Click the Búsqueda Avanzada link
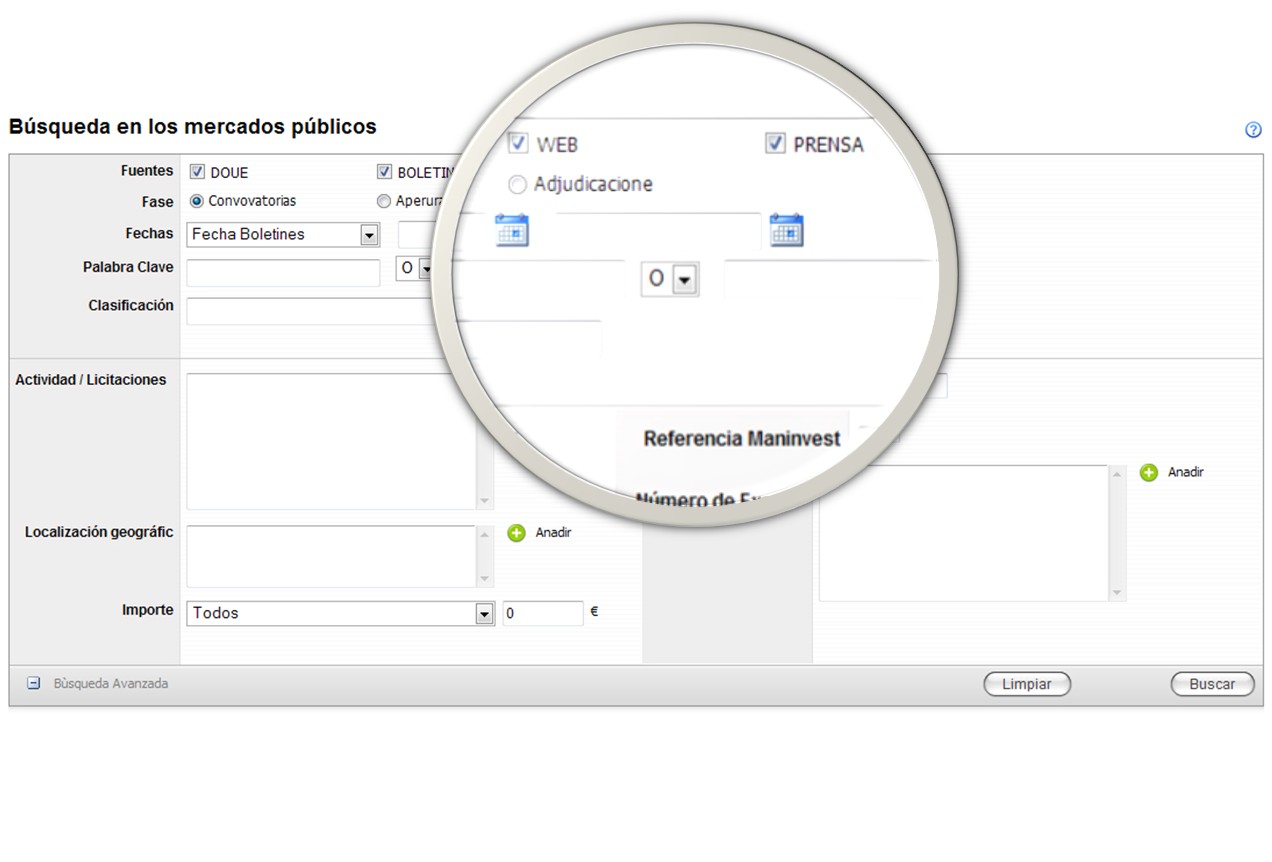 [x=111, y=684]
